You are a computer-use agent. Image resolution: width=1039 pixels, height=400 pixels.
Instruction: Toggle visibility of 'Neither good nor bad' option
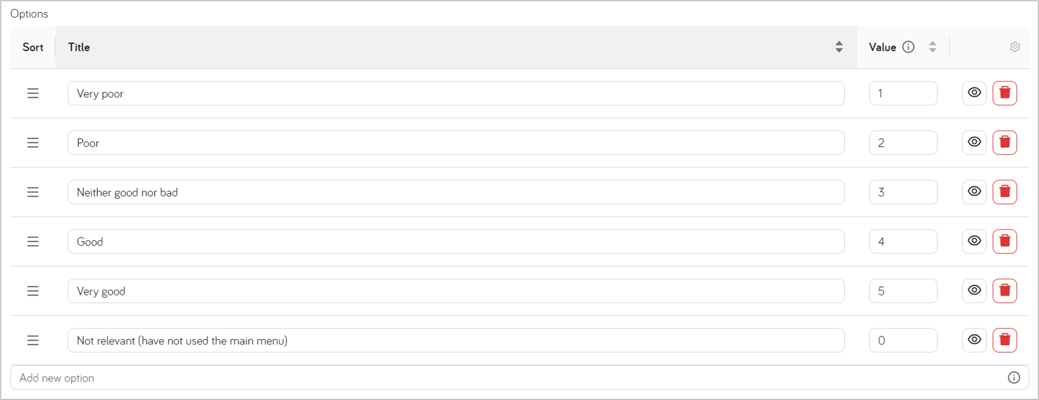974,192
